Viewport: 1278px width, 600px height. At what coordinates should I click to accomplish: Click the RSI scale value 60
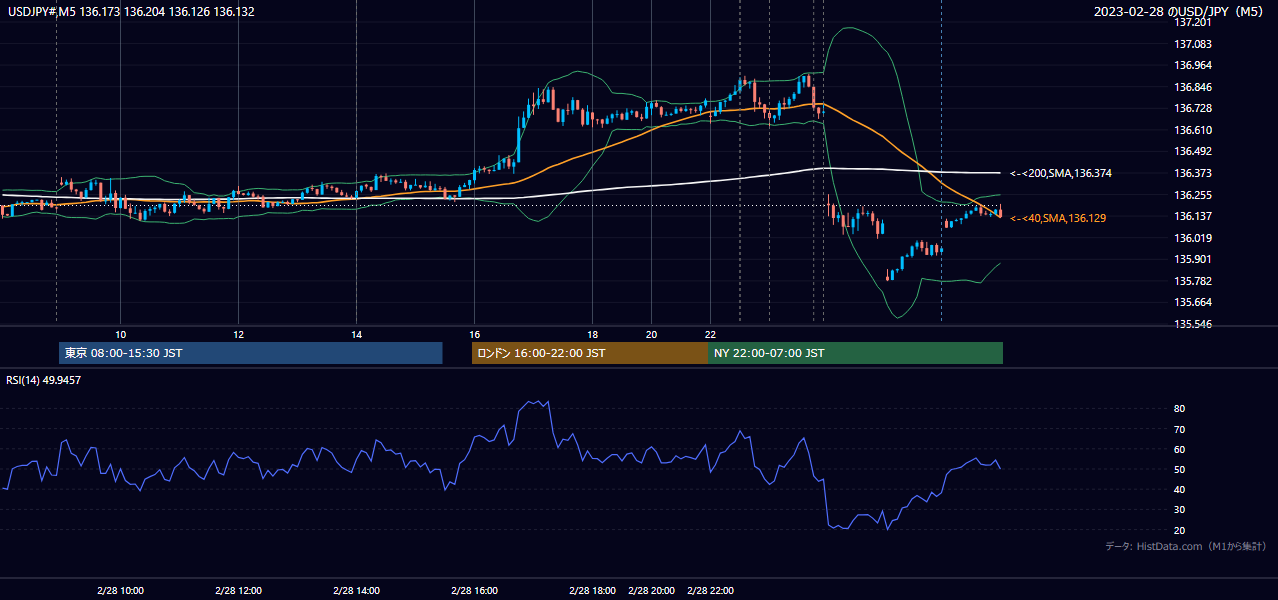pos(1179,449)
